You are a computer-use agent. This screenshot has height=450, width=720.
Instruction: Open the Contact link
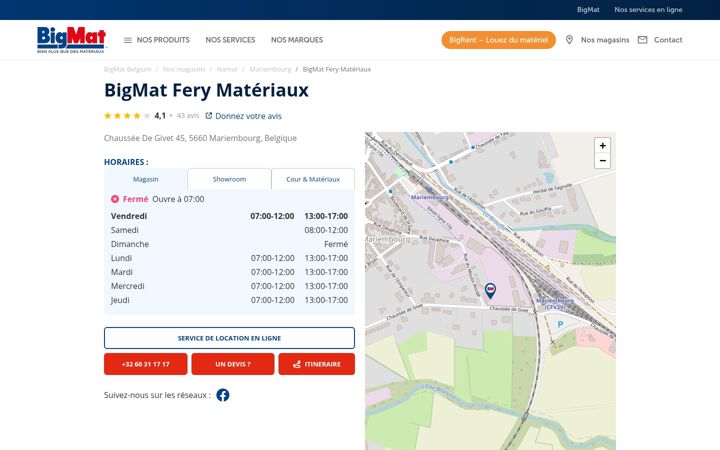coord(668,40)
